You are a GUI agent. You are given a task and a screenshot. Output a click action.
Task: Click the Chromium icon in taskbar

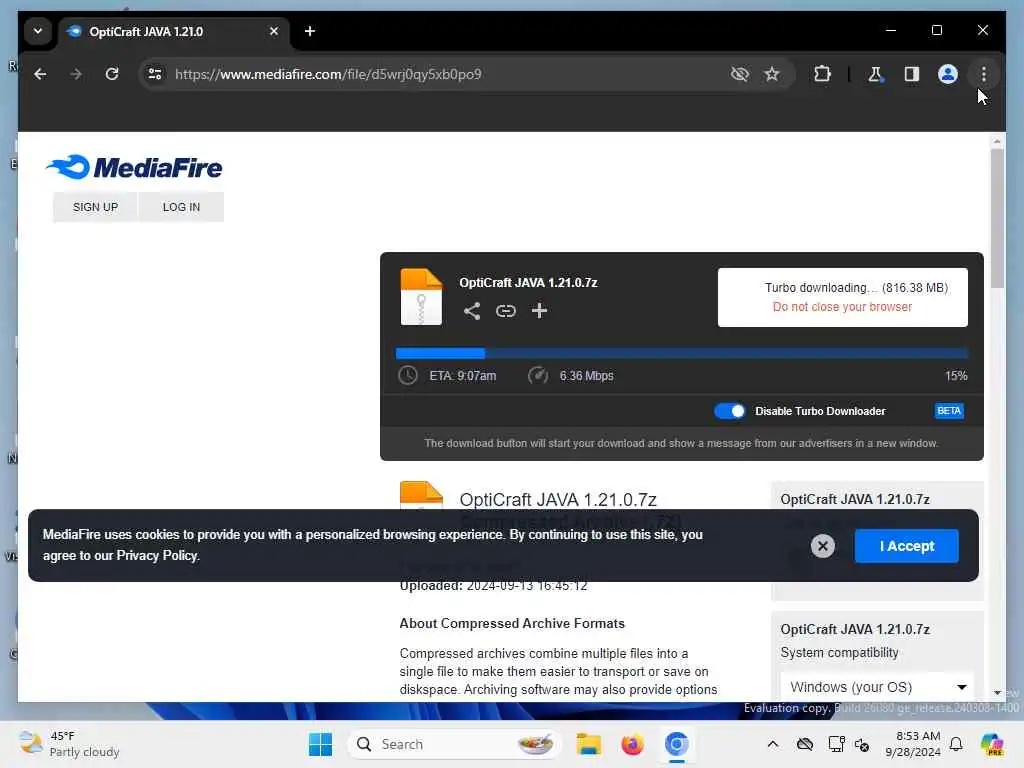point(677,744)
